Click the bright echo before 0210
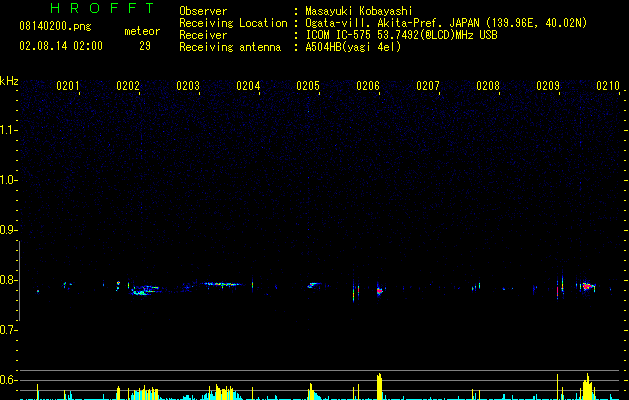 pyautogui.click(x=588, y=286)
